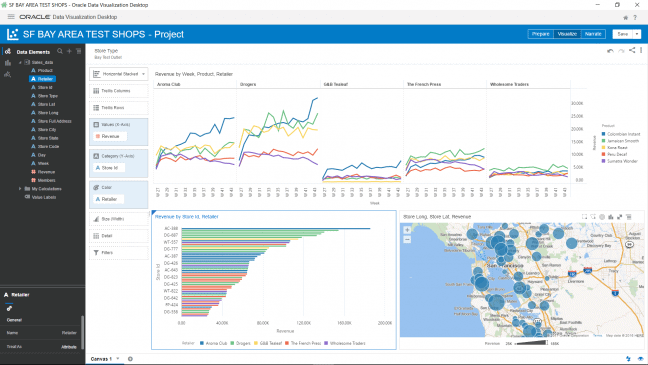
Task: Select the Revenue measure element
Action: pyautogui.click(x=46, y=172)
